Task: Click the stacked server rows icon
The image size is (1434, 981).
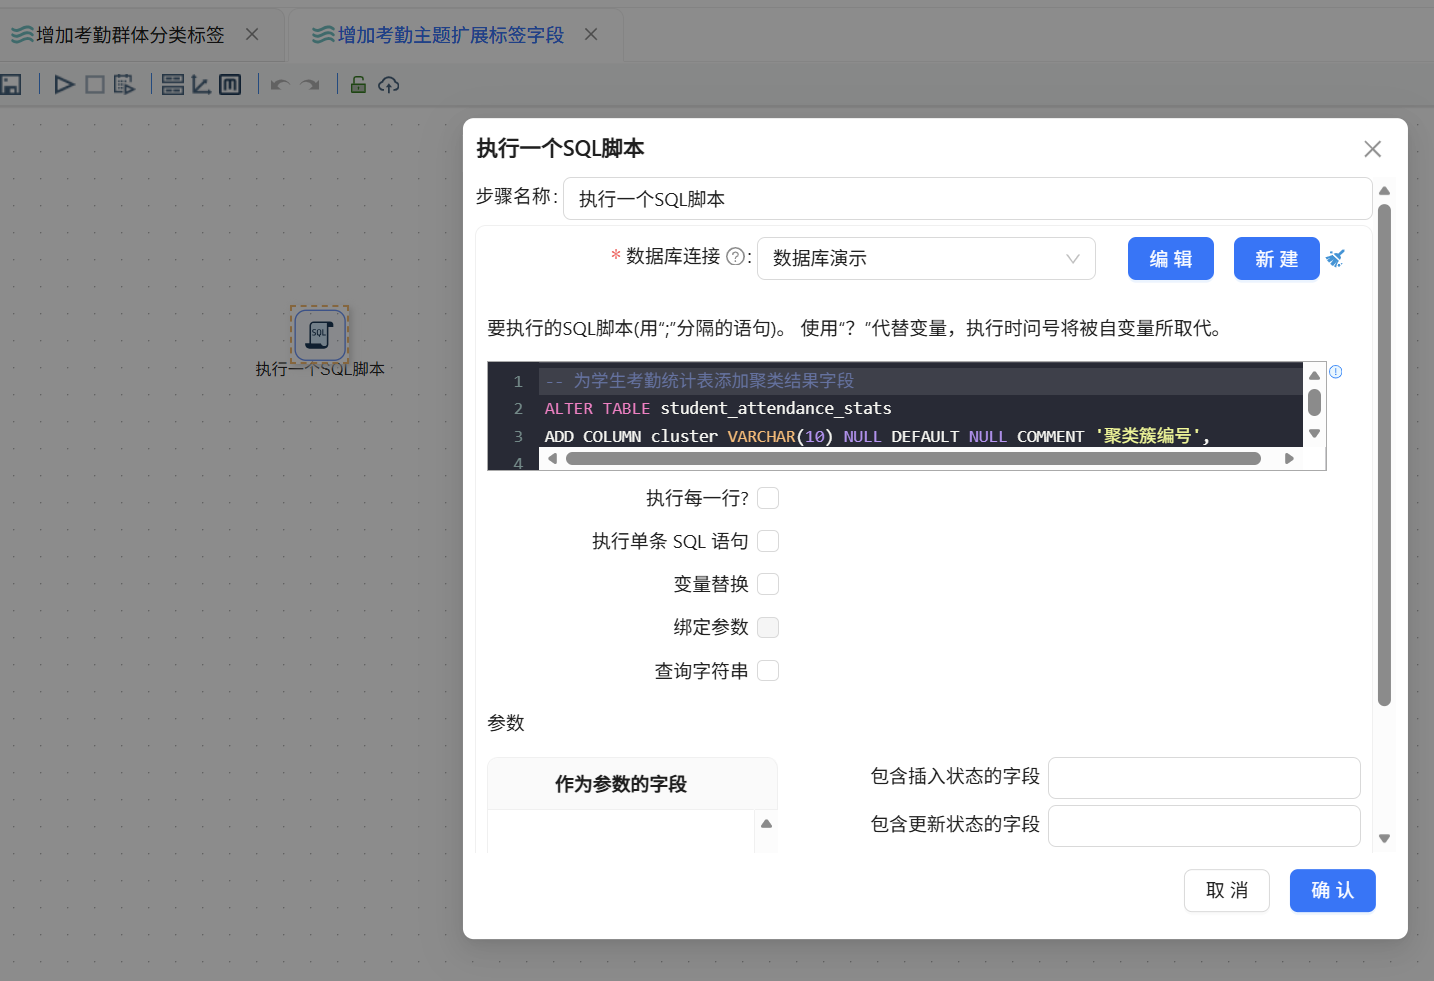Action: point(172,85)
